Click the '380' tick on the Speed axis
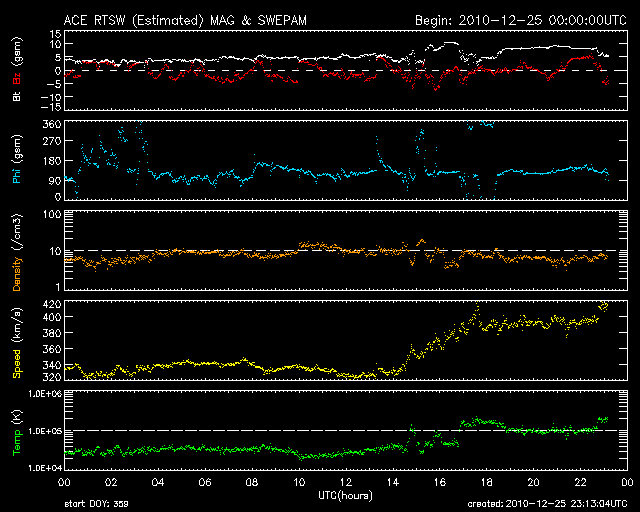Image resolution: width=640 pixels, height=512 pixels. [52, 333]
